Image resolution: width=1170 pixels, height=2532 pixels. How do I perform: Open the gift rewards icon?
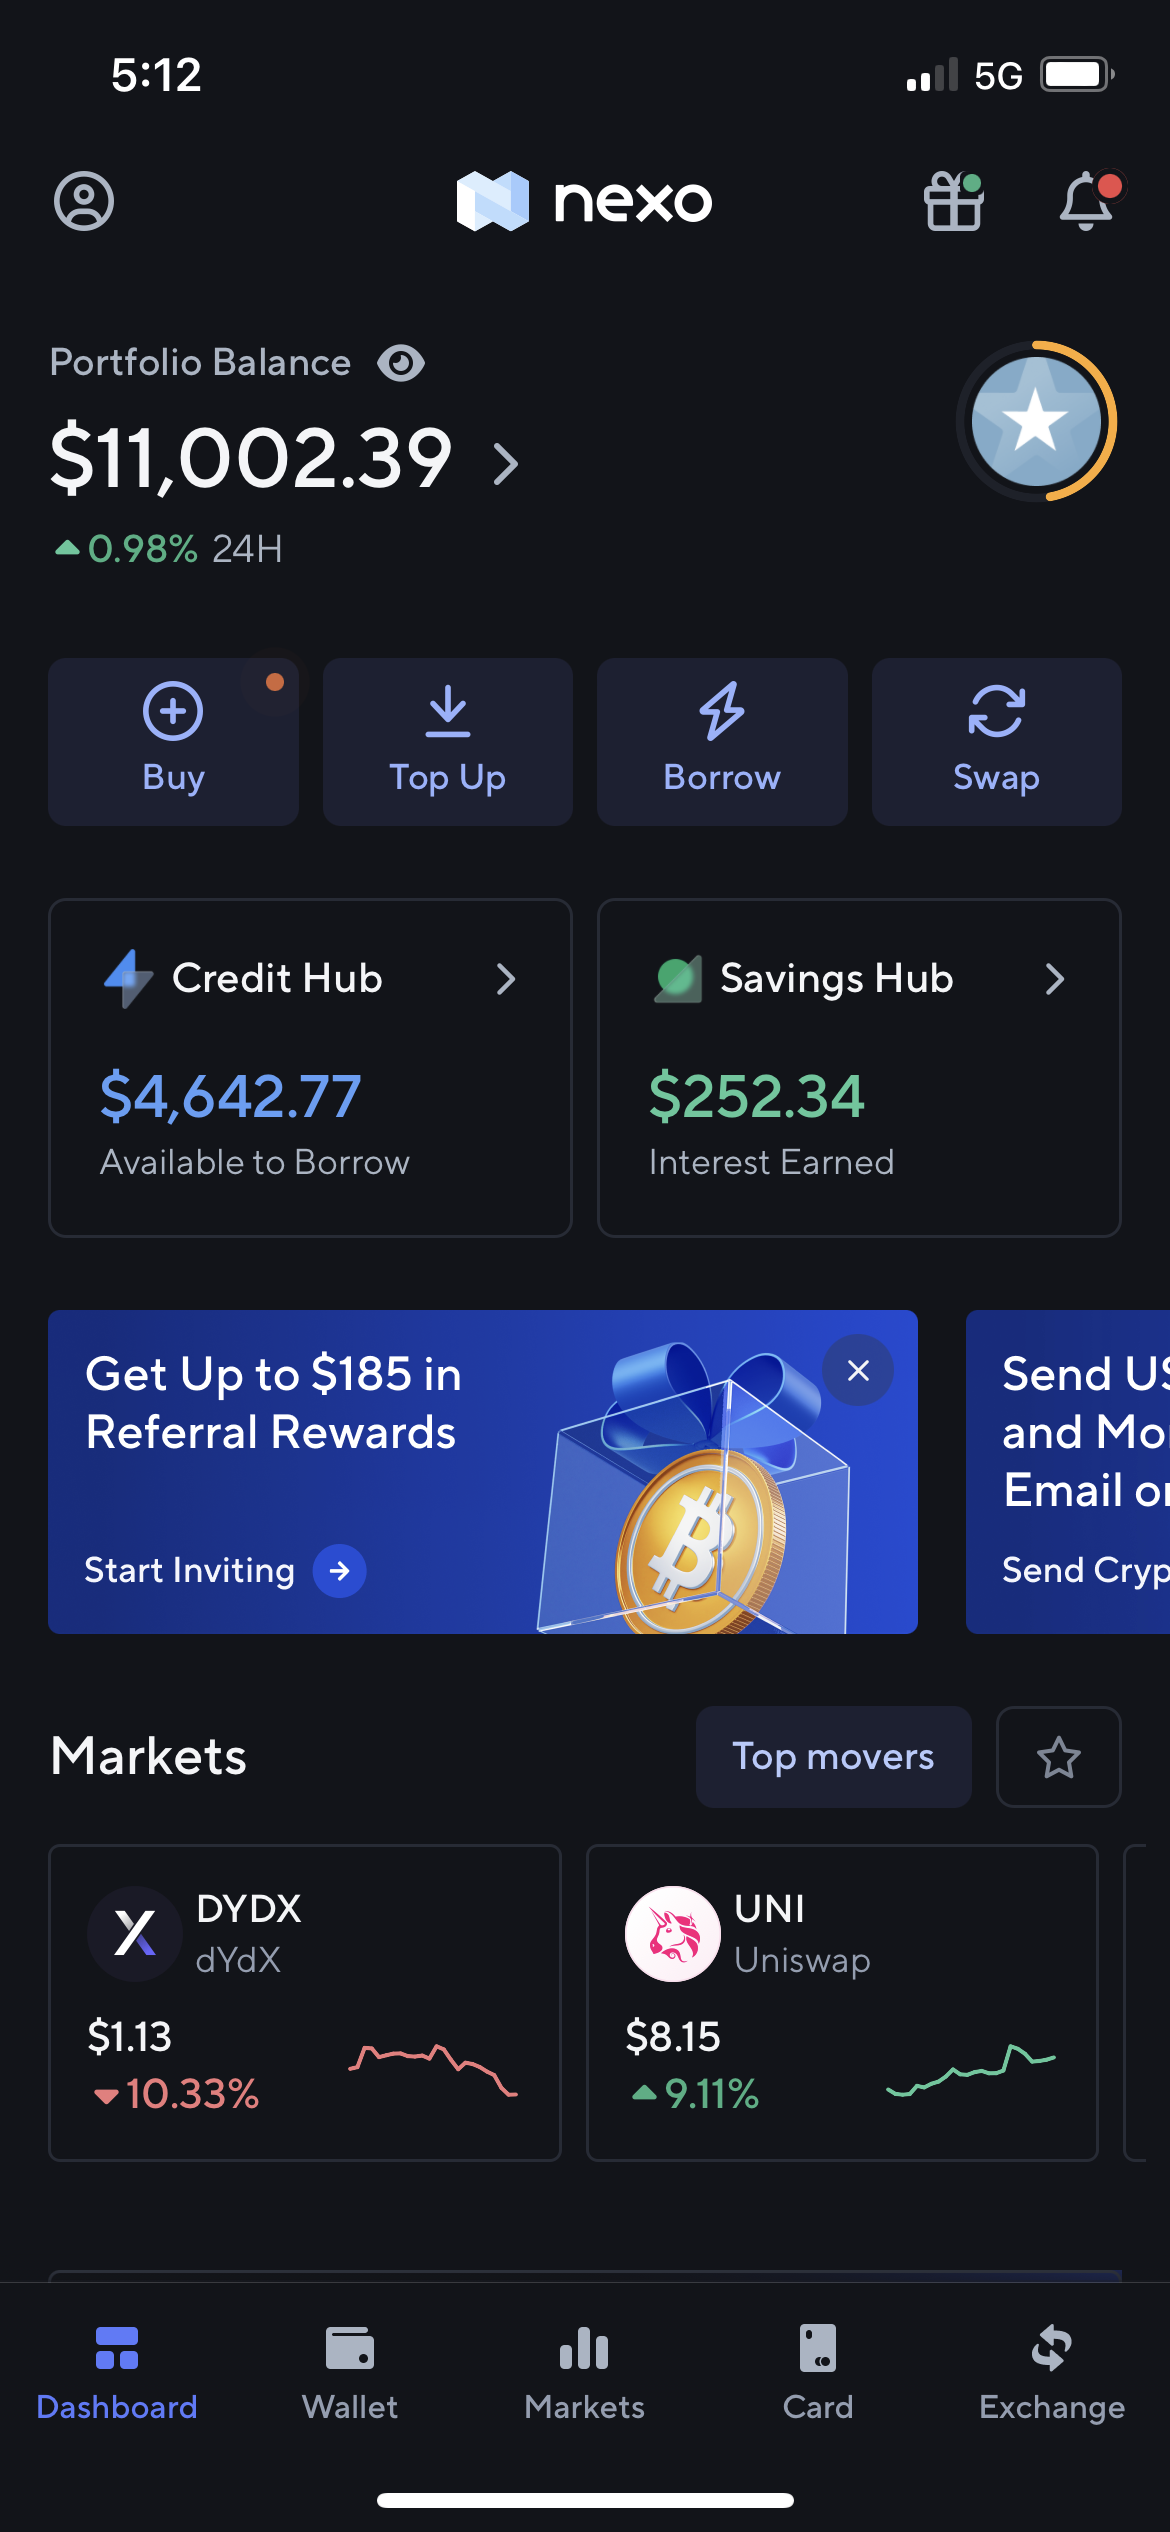click(954, 201)
